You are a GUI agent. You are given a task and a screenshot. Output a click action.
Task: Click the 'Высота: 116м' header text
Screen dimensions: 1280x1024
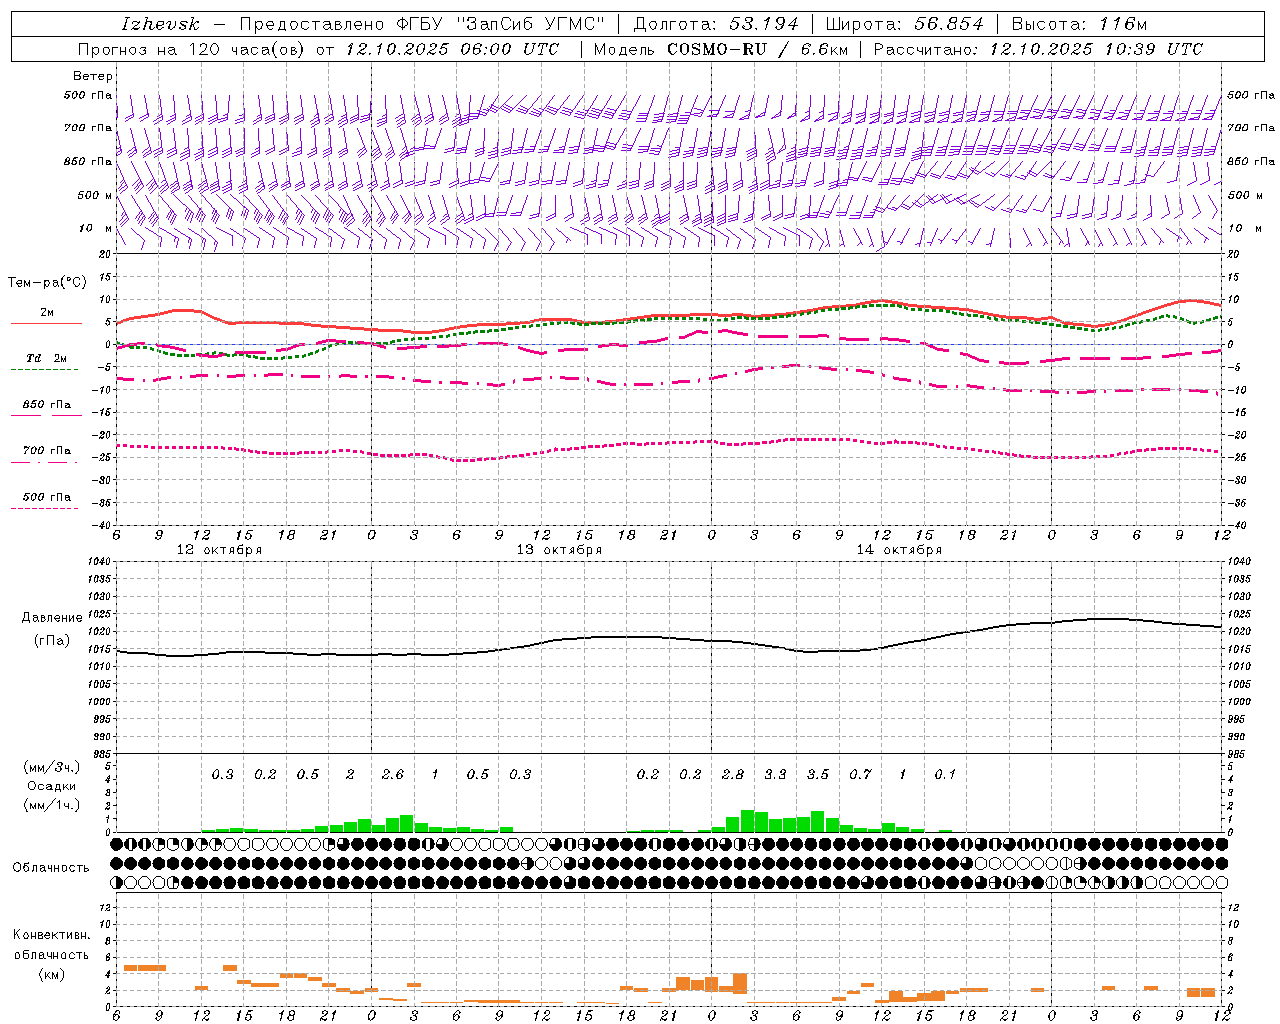tap(1079, 24)
